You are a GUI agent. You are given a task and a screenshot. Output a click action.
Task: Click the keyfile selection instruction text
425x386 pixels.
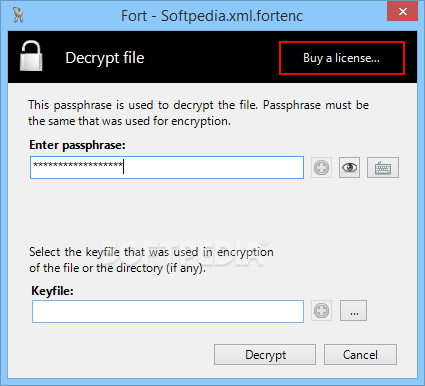pos(151,260)
